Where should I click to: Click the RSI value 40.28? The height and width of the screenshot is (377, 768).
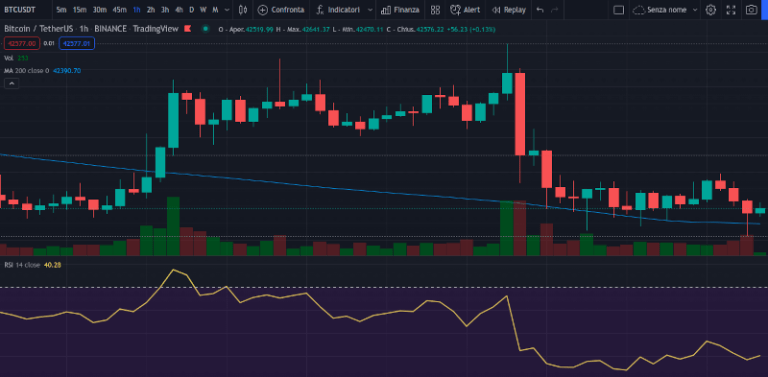point(52,265)
